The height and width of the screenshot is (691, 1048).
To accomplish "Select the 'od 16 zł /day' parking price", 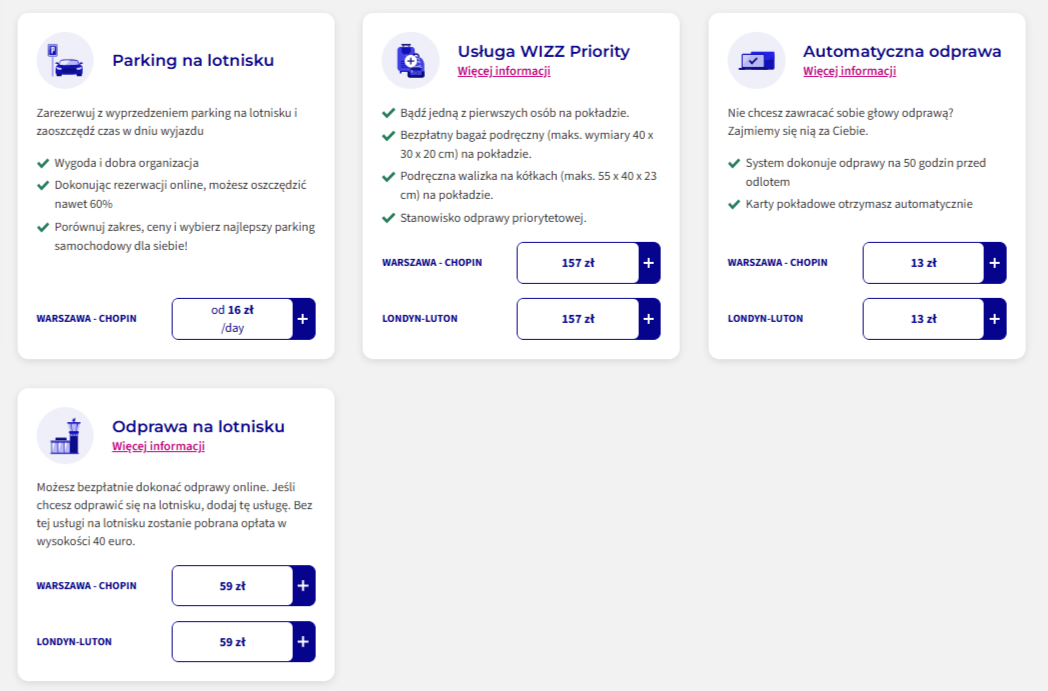I will click(x=233, y=319).
